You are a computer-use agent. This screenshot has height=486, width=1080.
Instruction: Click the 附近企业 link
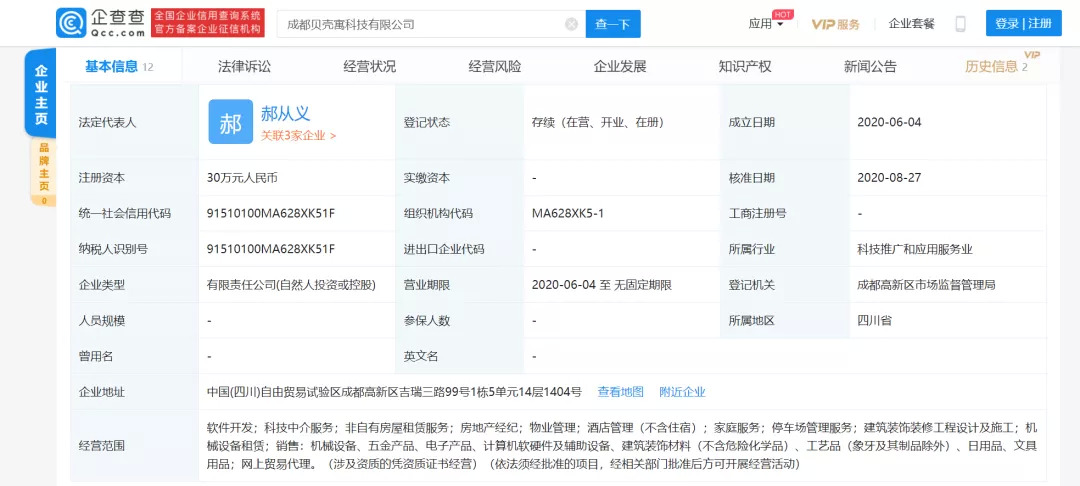point(682,392)
